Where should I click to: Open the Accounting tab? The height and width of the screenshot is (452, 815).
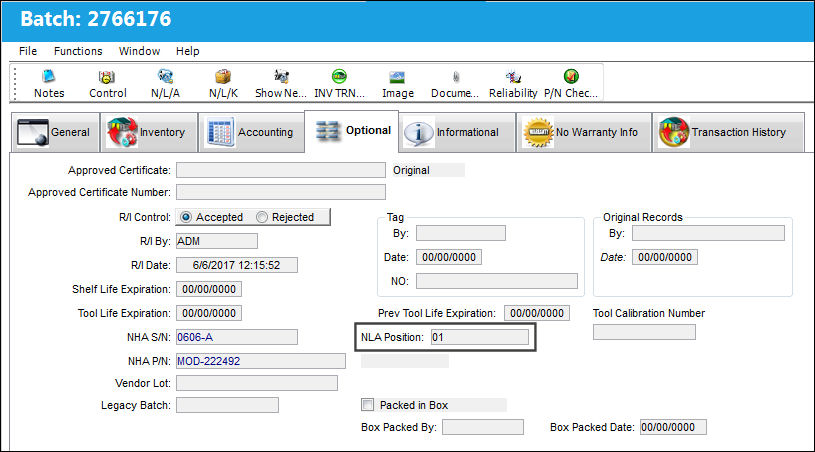pos(251,132)
